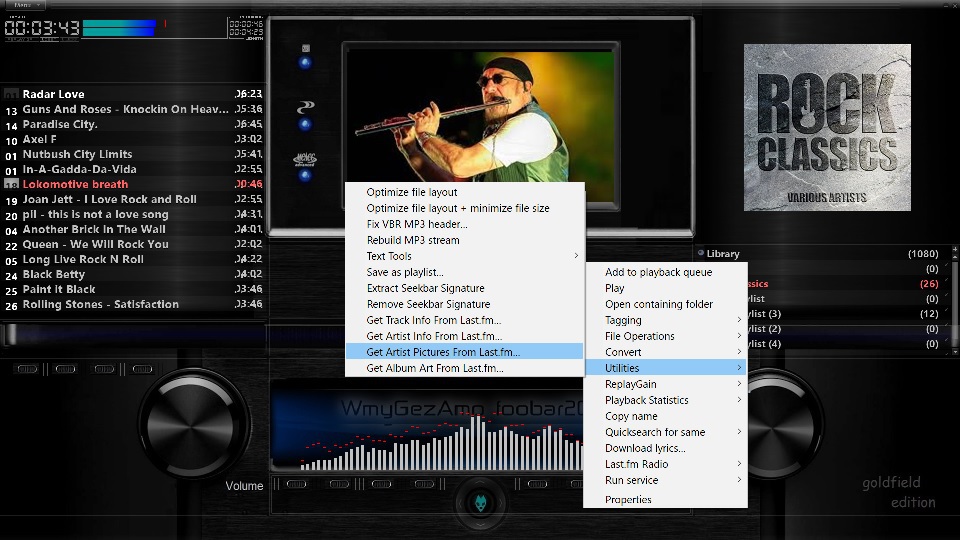Click the blue LED under the swirl logo
Viewport: 960px width, 540px height.
point(305,124)
